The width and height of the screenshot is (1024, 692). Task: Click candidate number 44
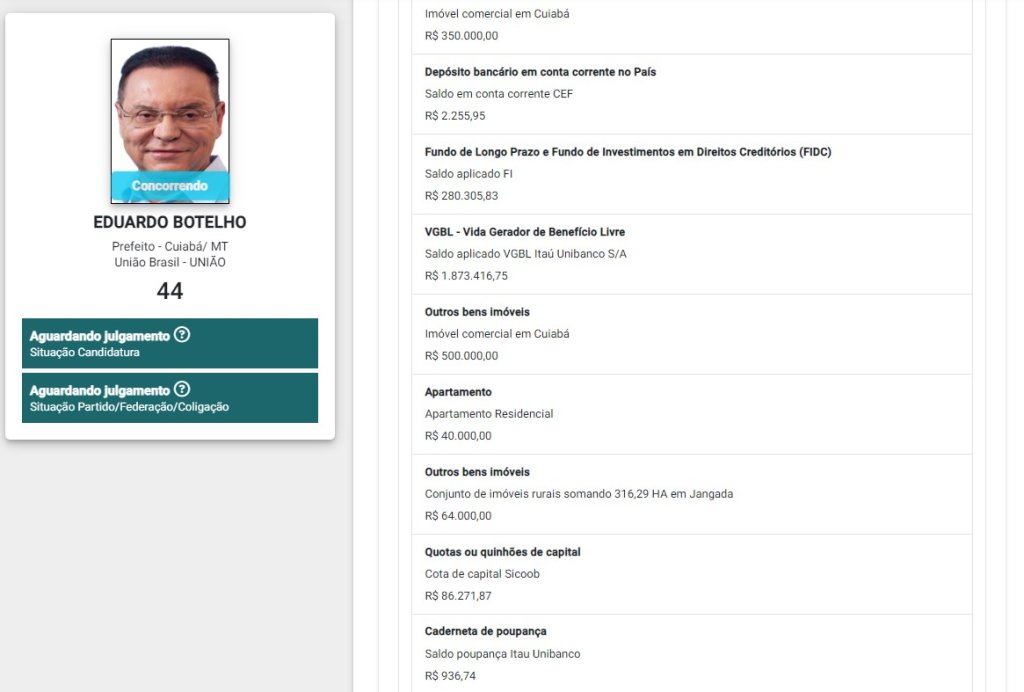170,291
